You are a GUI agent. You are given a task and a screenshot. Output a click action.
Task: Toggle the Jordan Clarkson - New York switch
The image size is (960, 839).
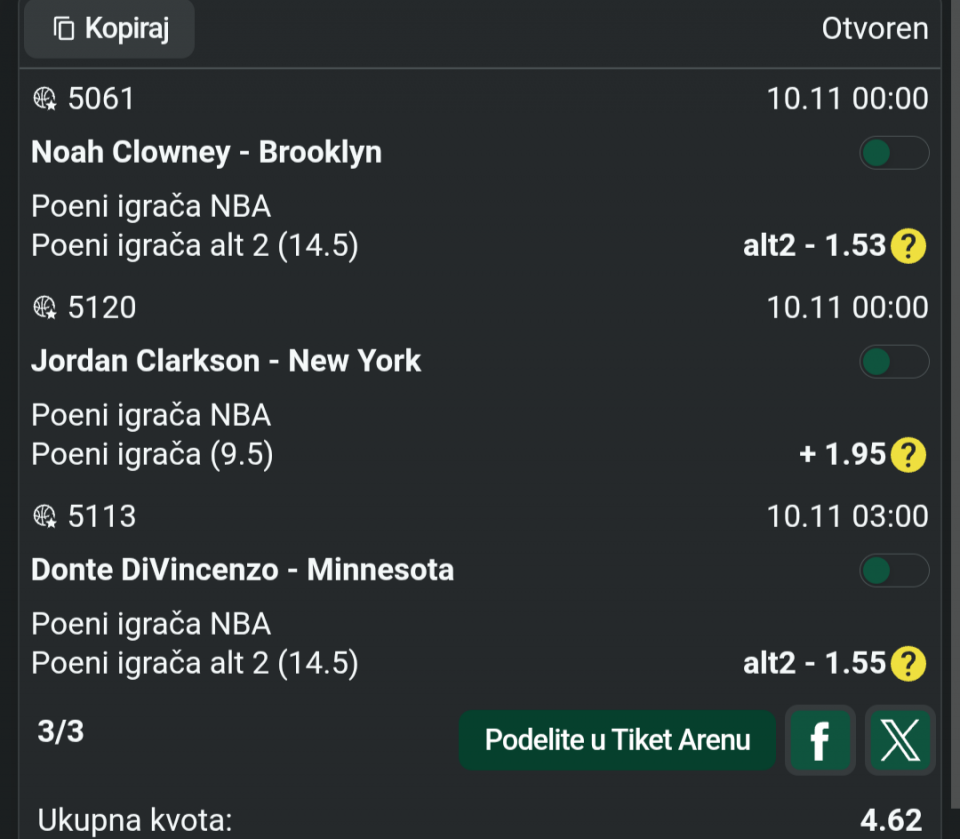coord(894,362)
